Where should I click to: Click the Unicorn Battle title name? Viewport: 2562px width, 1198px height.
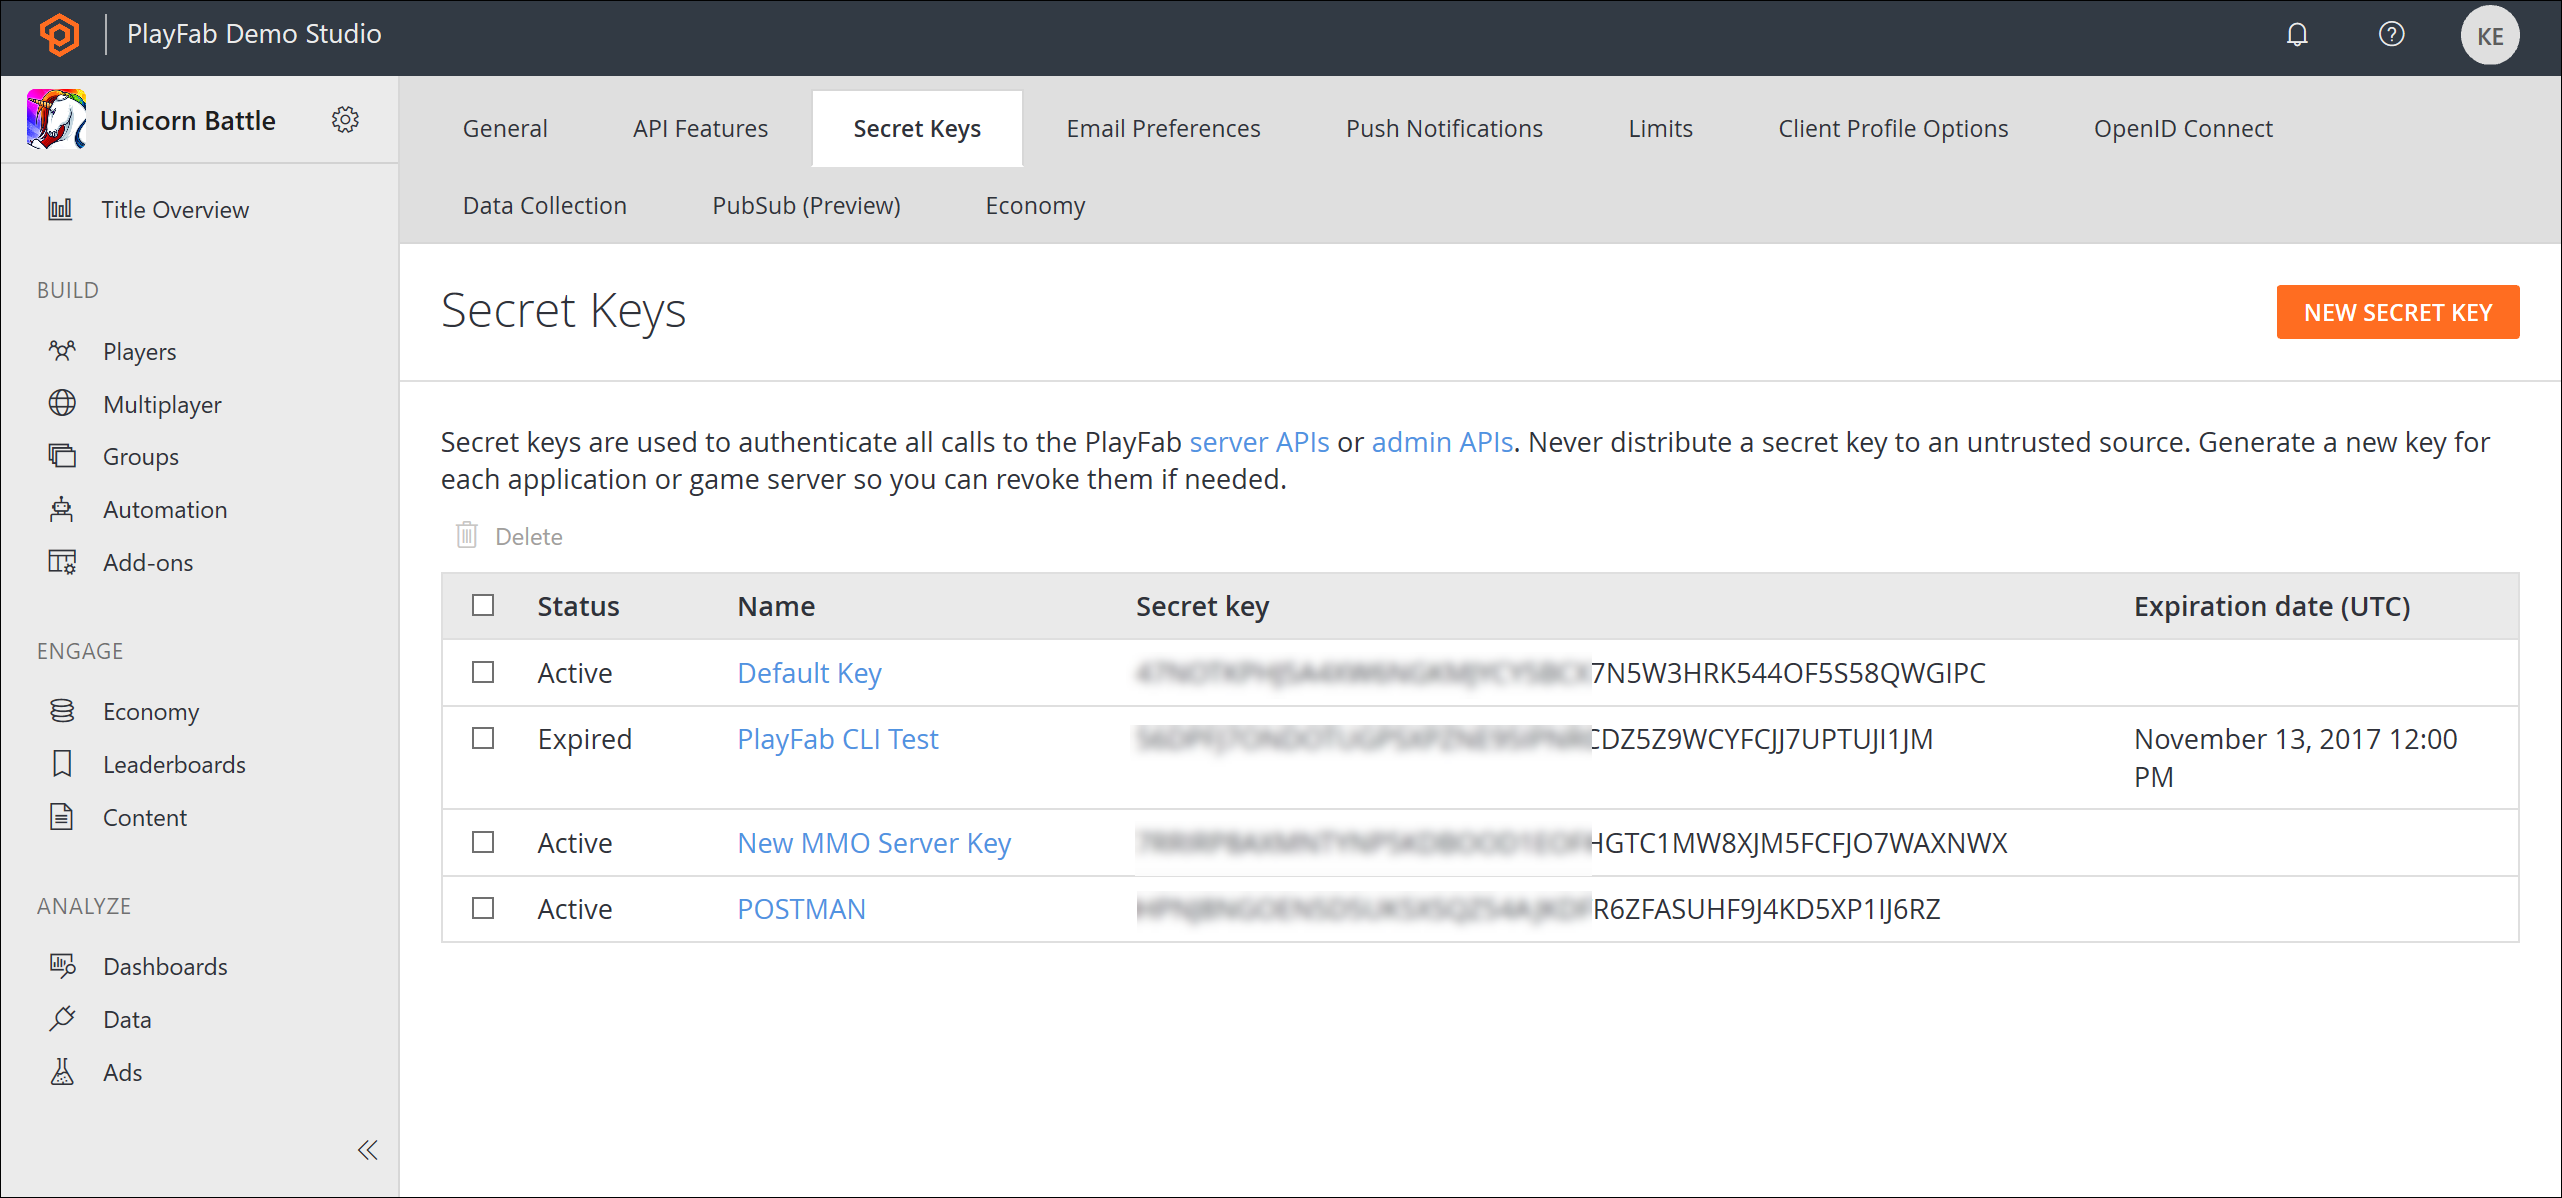pos(188,121)
